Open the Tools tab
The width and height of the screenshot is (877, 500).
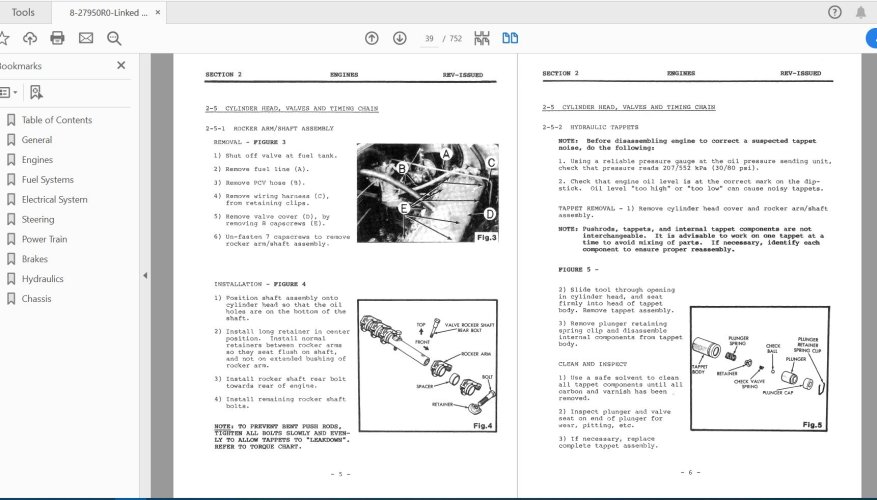(23, 12)
